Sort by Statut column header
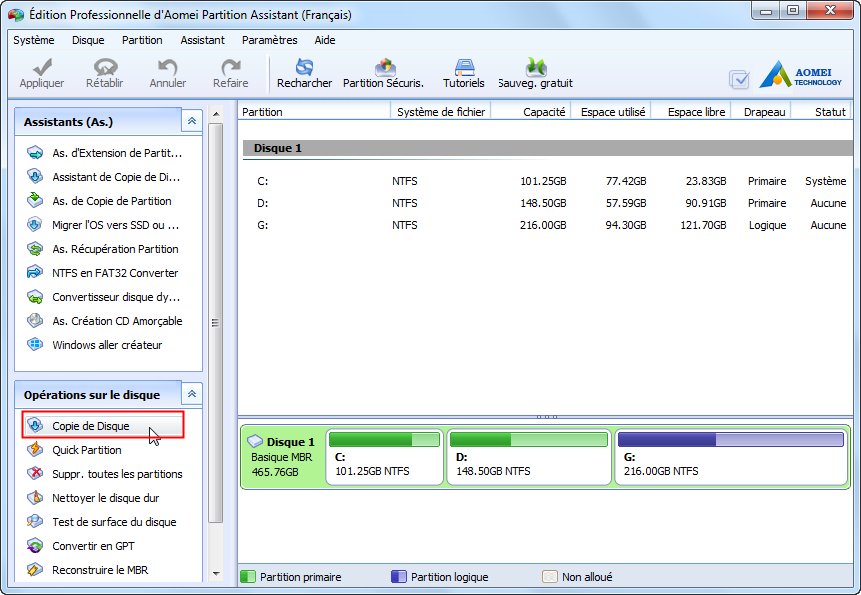The image size is (861, 595). coord(822,112)
